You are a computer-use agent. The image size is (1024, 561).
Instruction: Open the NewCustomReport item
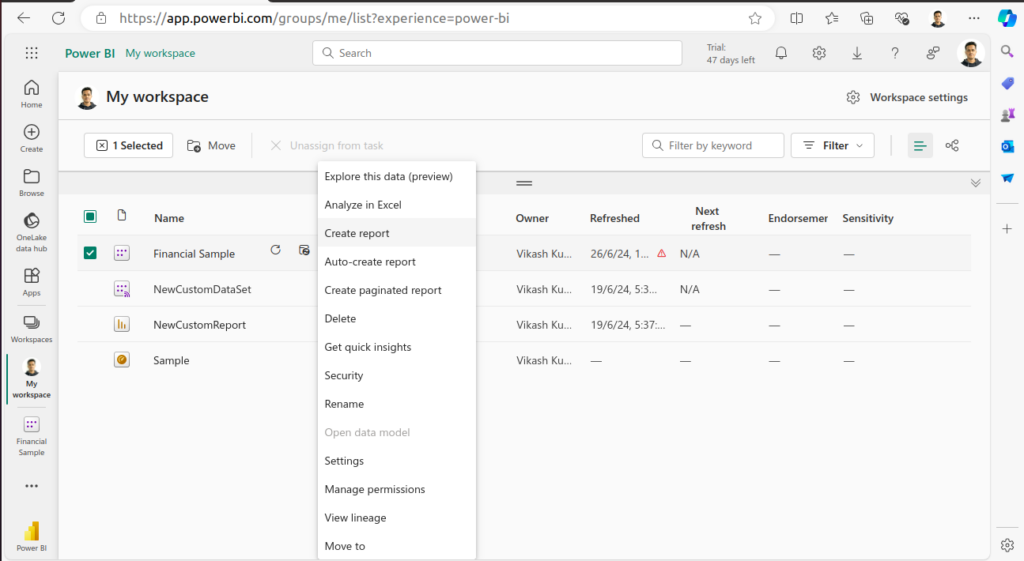point(199,325)
